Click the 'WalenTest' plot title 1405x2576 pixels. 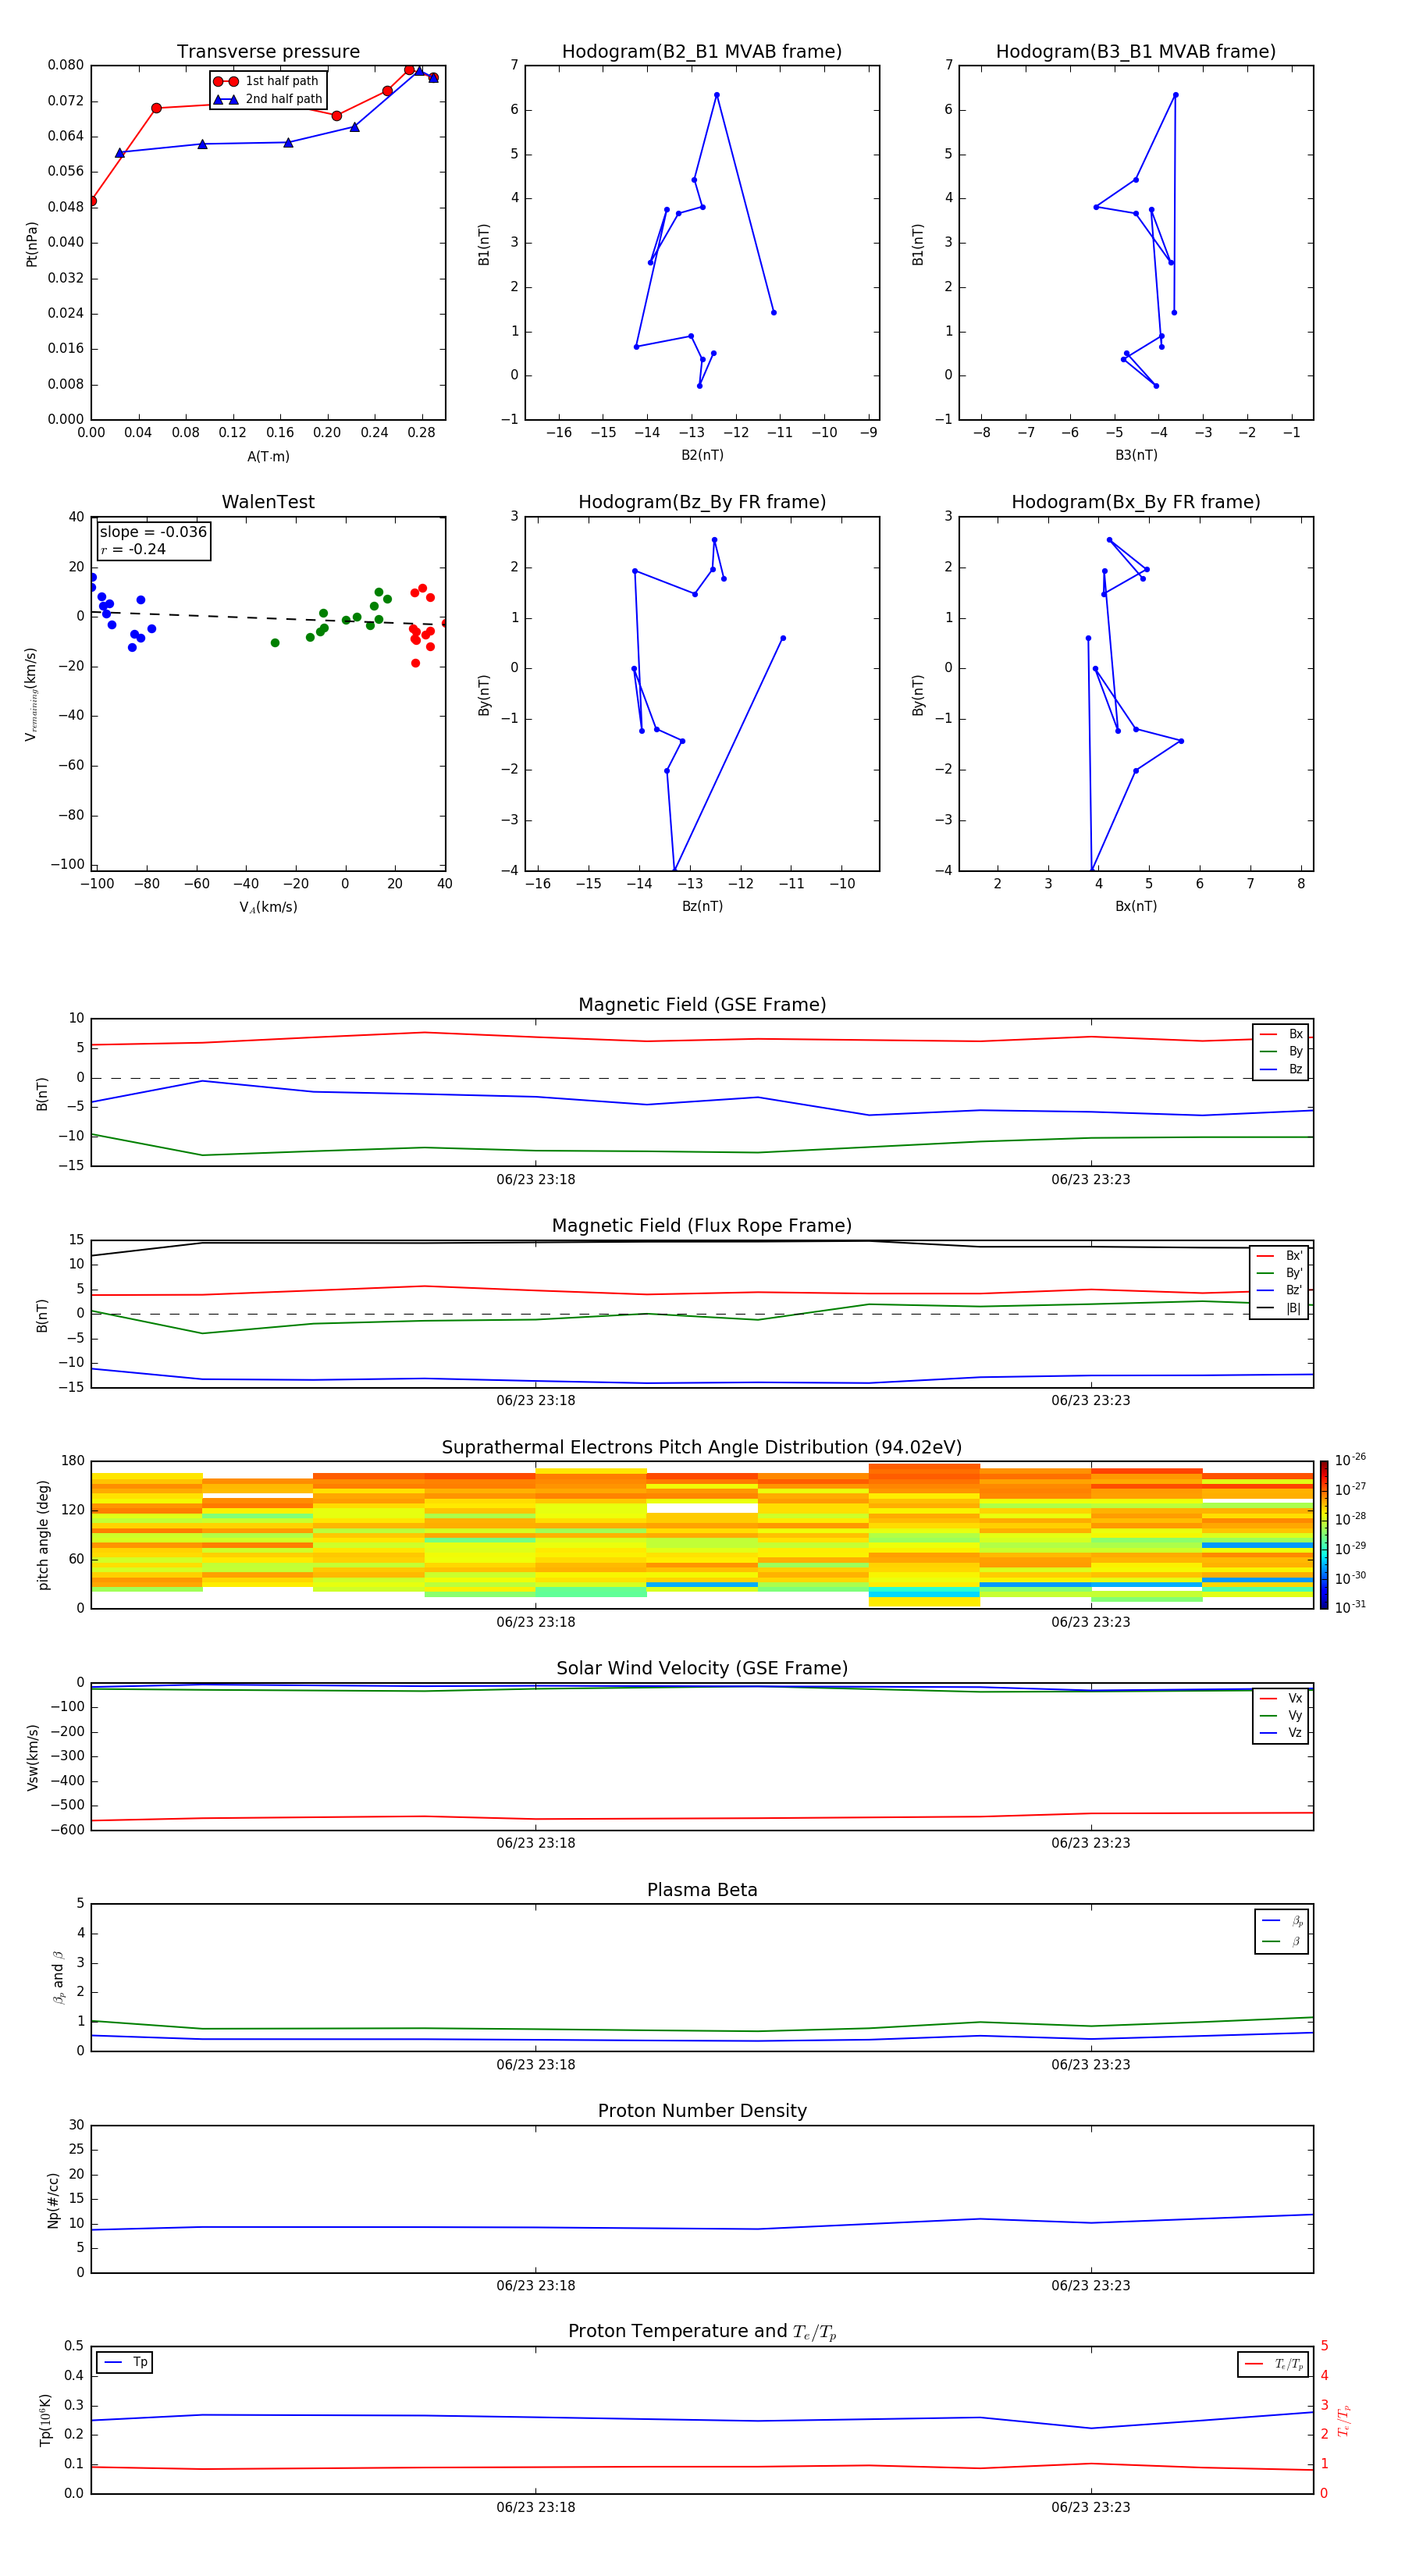(x=268, y=502)
